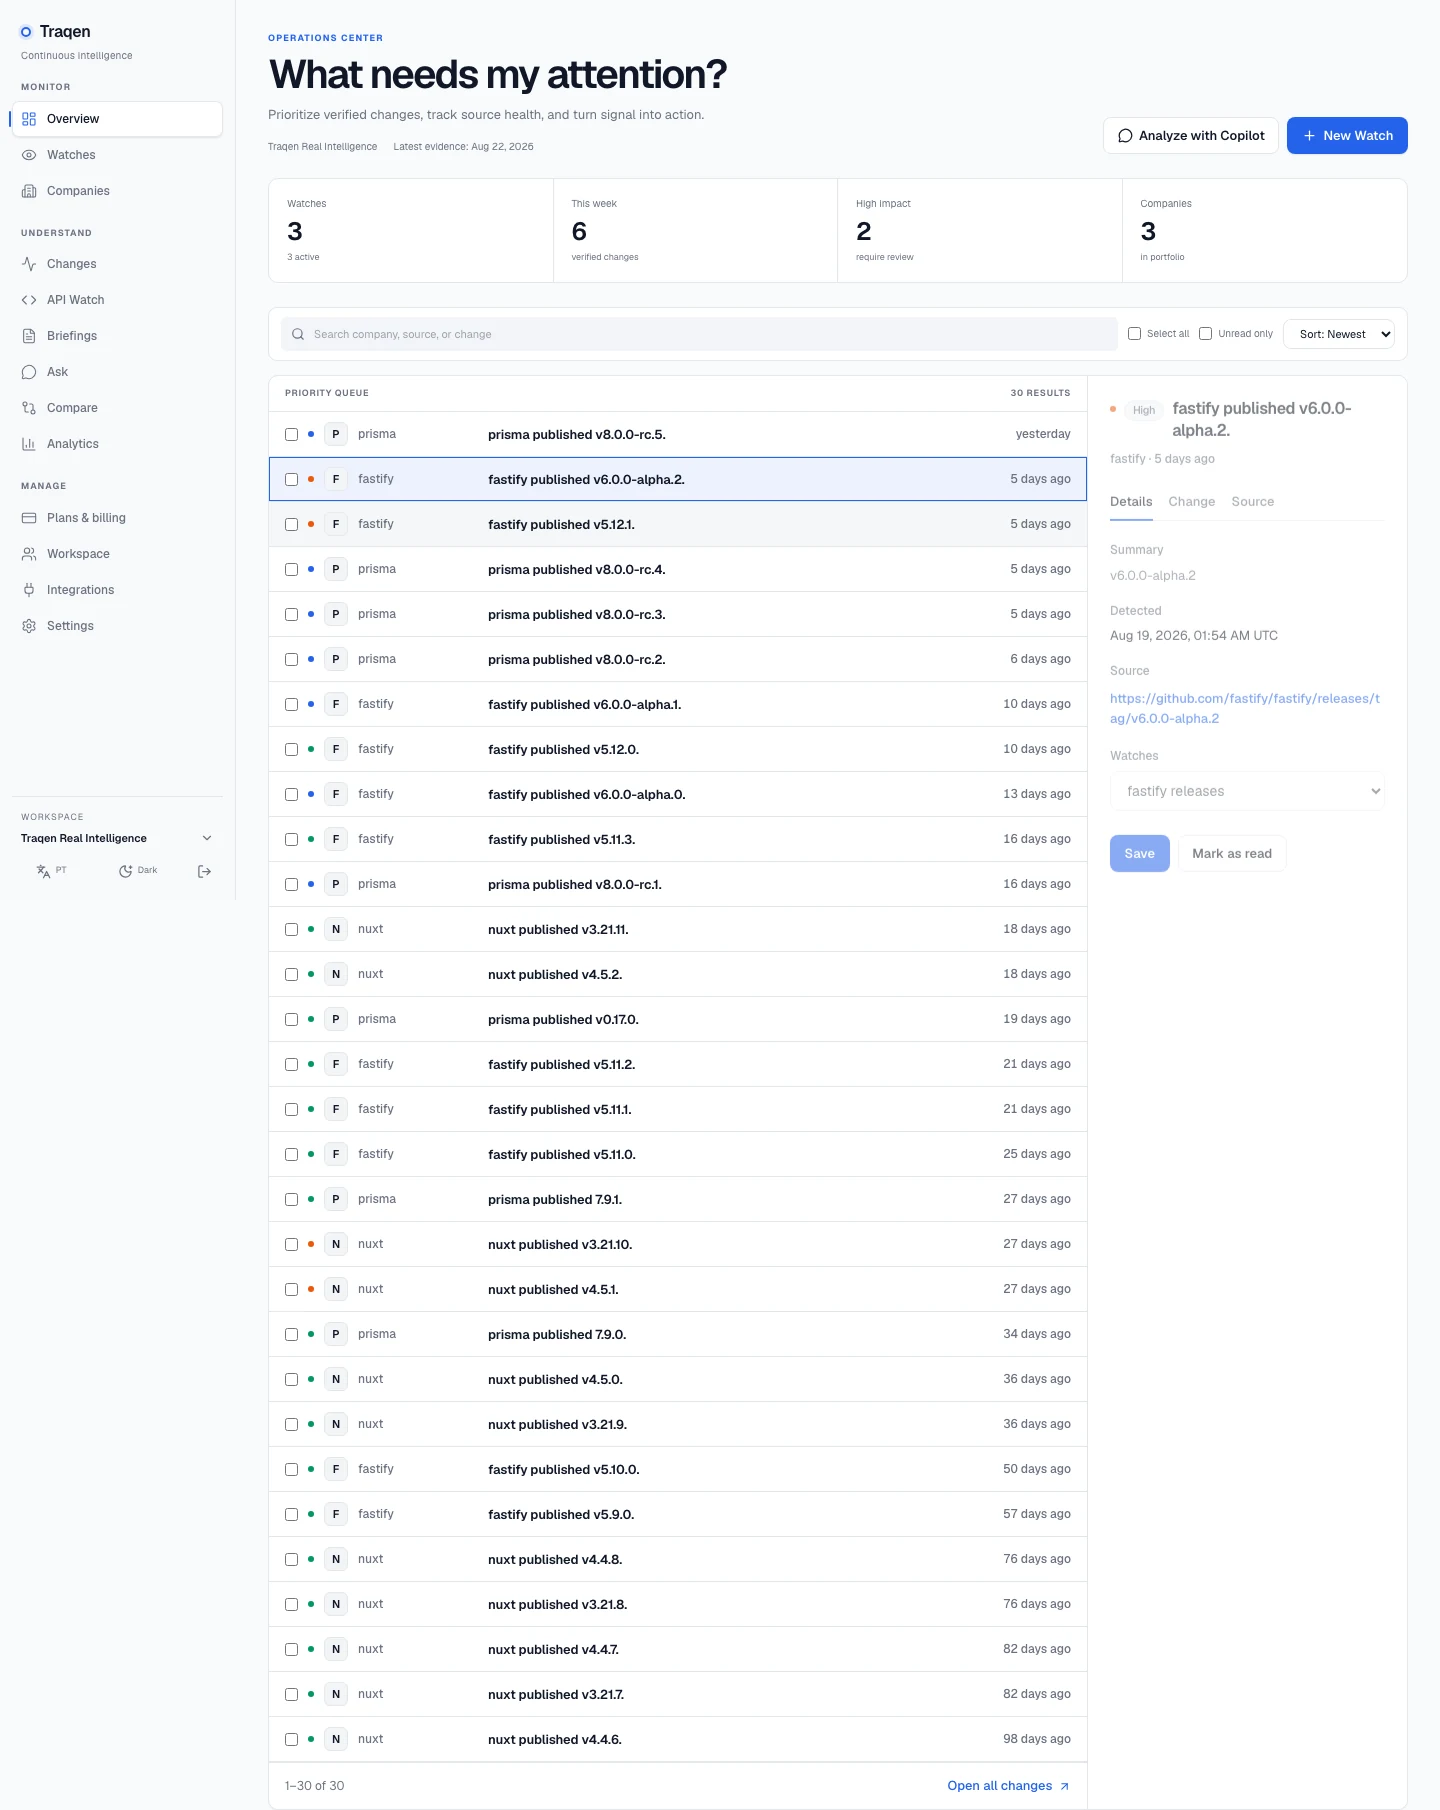Click the Analytics bar chart icon
1440x1810 pixels.
29,444
